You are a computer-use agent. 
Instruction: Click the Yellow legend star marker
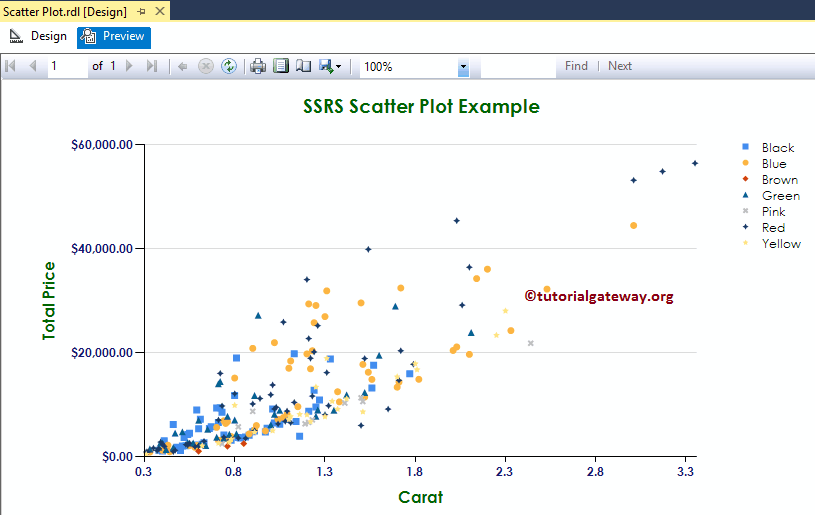click(x=745, y=243)
